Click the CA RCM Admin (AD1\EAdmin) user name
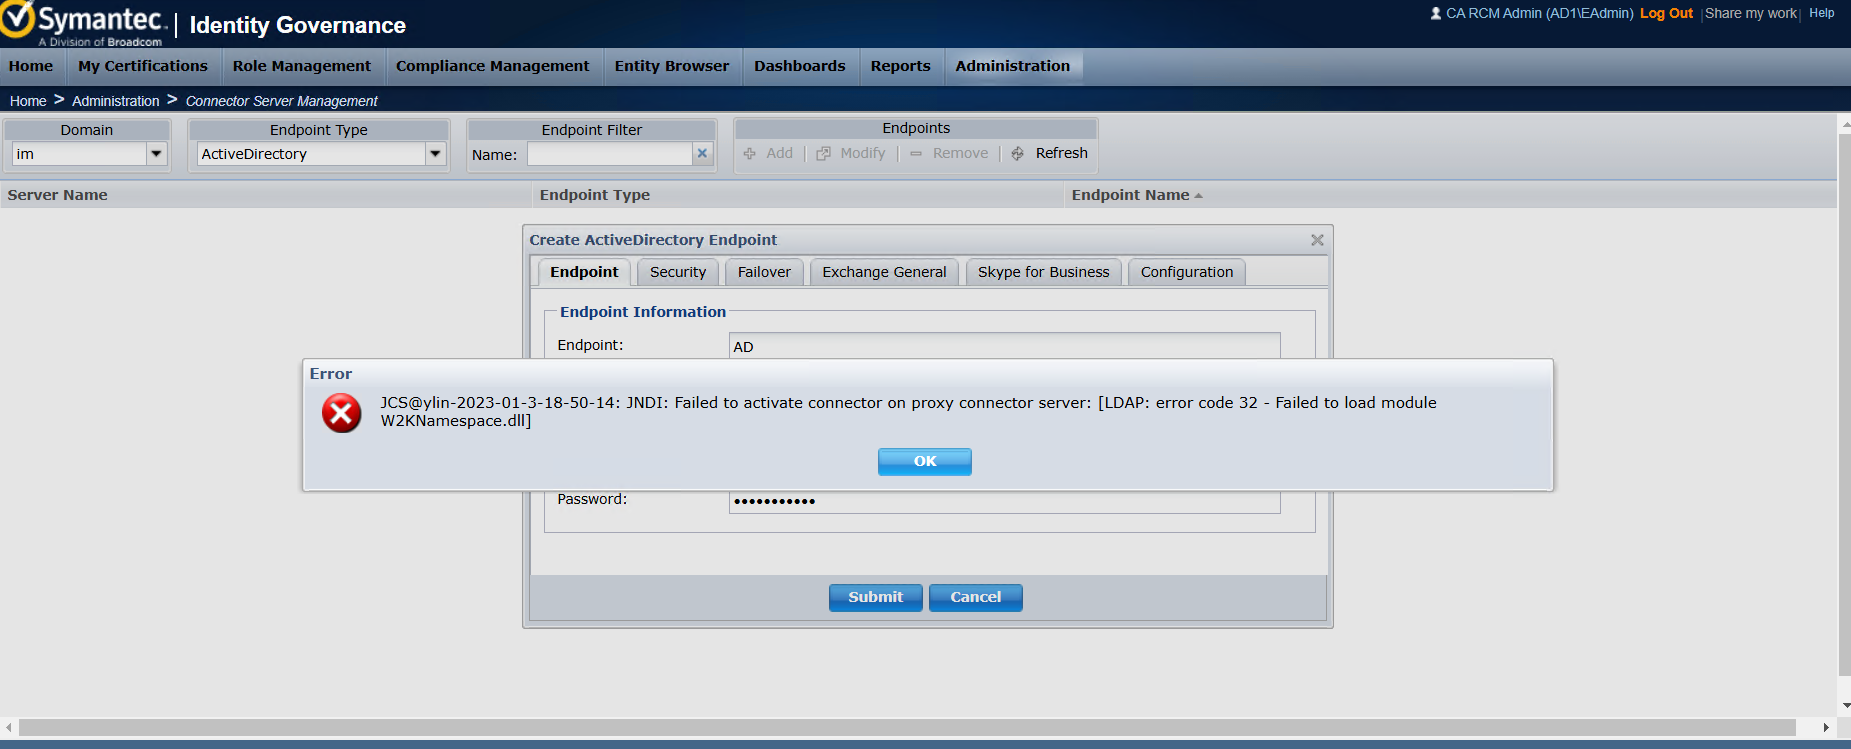The width and height of the screenshot is (1851, 749). click(1540, 13)
